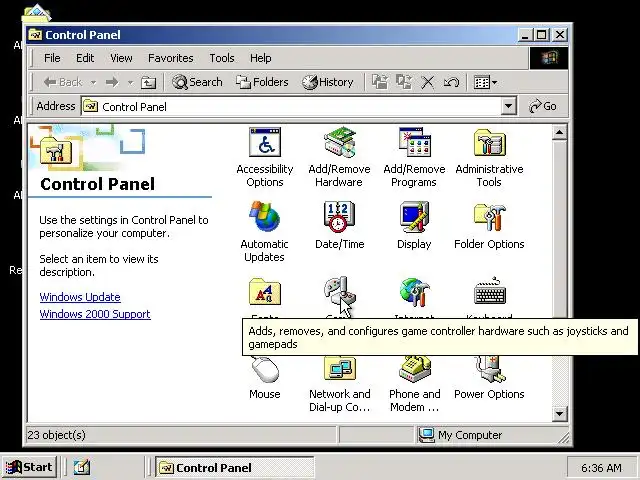Image resolution: width=640 pixels, height=480 pixels.
Task: Open the File menu
Action: coord(52,58)
